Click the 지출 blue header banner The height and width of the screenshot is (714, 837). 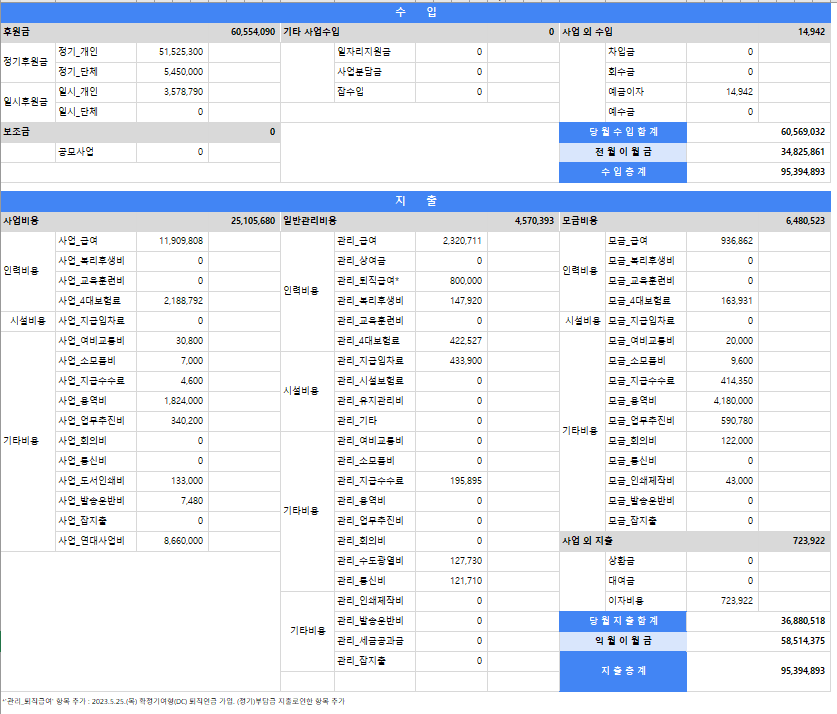(416, 201)
